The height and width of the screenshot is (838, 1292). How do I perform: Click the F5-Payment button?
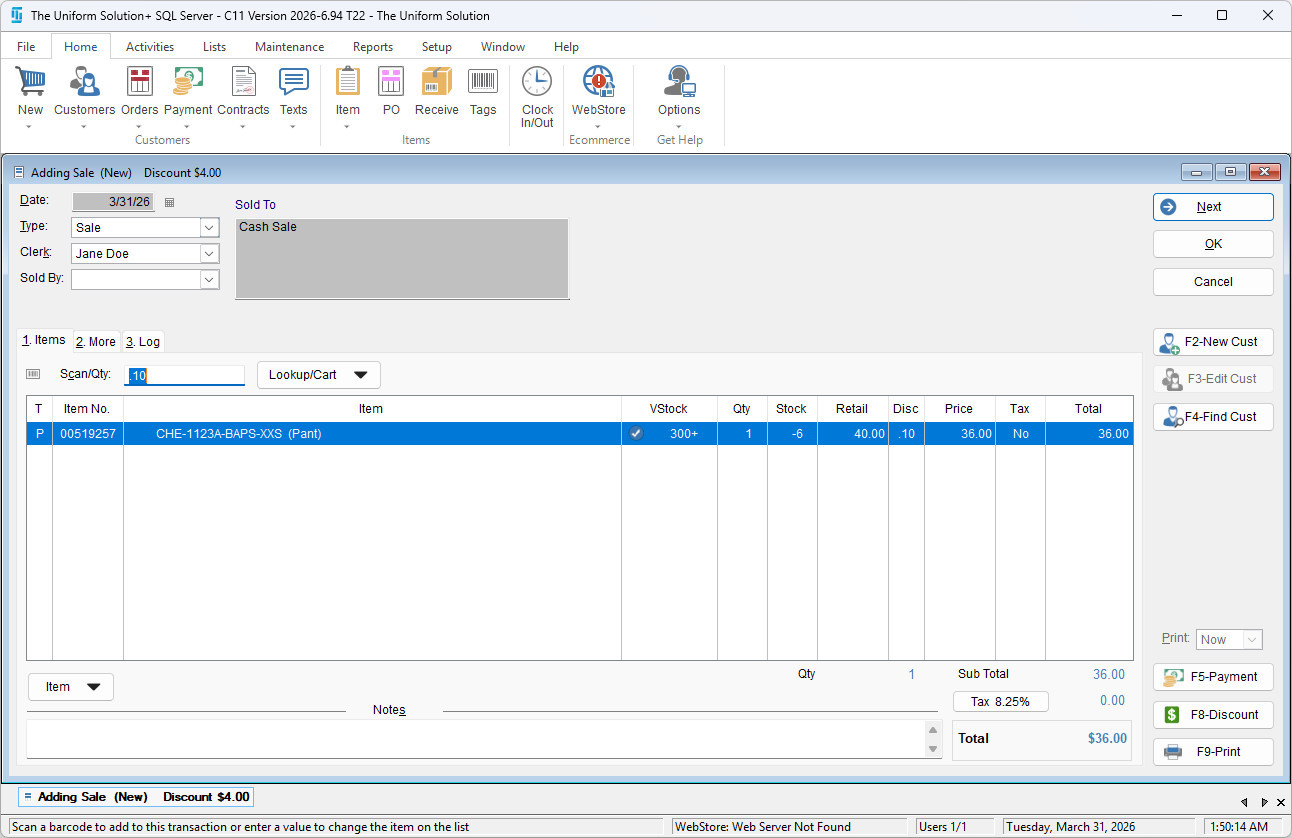1213,677
